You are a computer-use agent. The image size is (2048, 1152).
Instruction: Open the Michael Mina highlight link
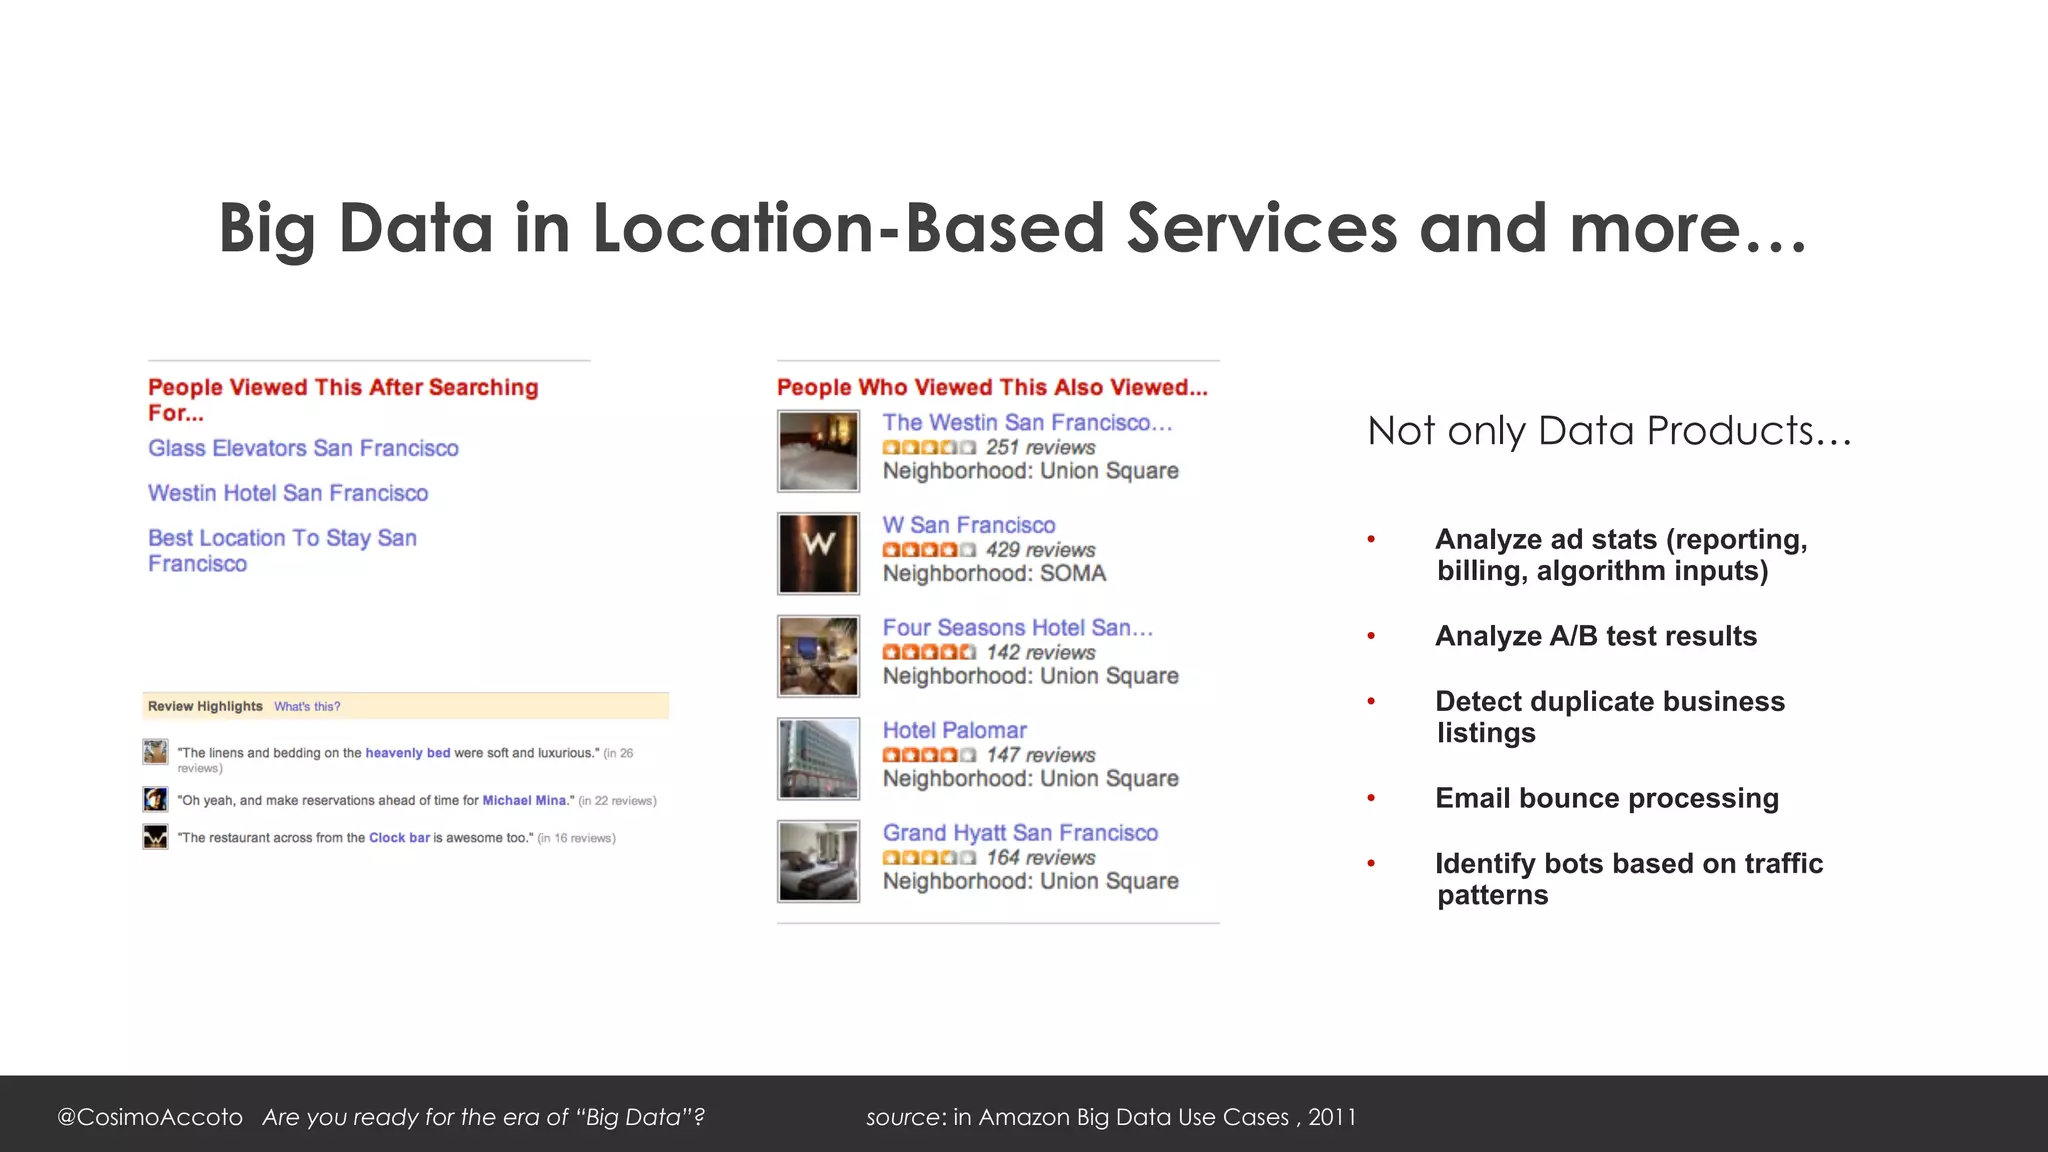(x=524, y=800)
